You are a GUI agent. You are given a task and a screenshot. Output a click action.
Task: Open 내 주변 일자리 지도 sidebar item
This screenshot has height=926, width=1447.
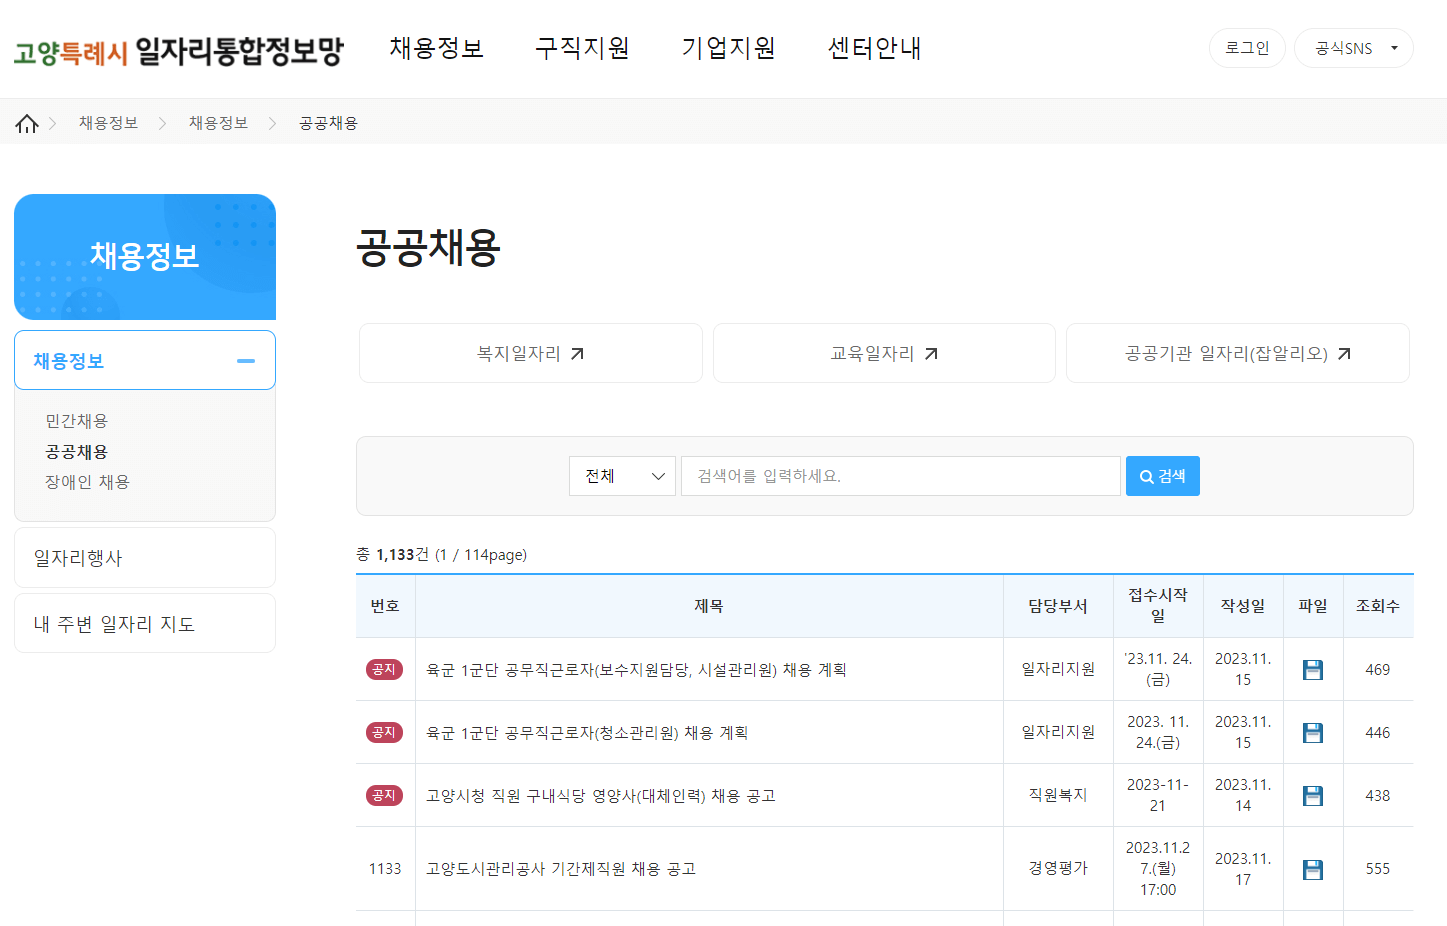coord(145,624)
